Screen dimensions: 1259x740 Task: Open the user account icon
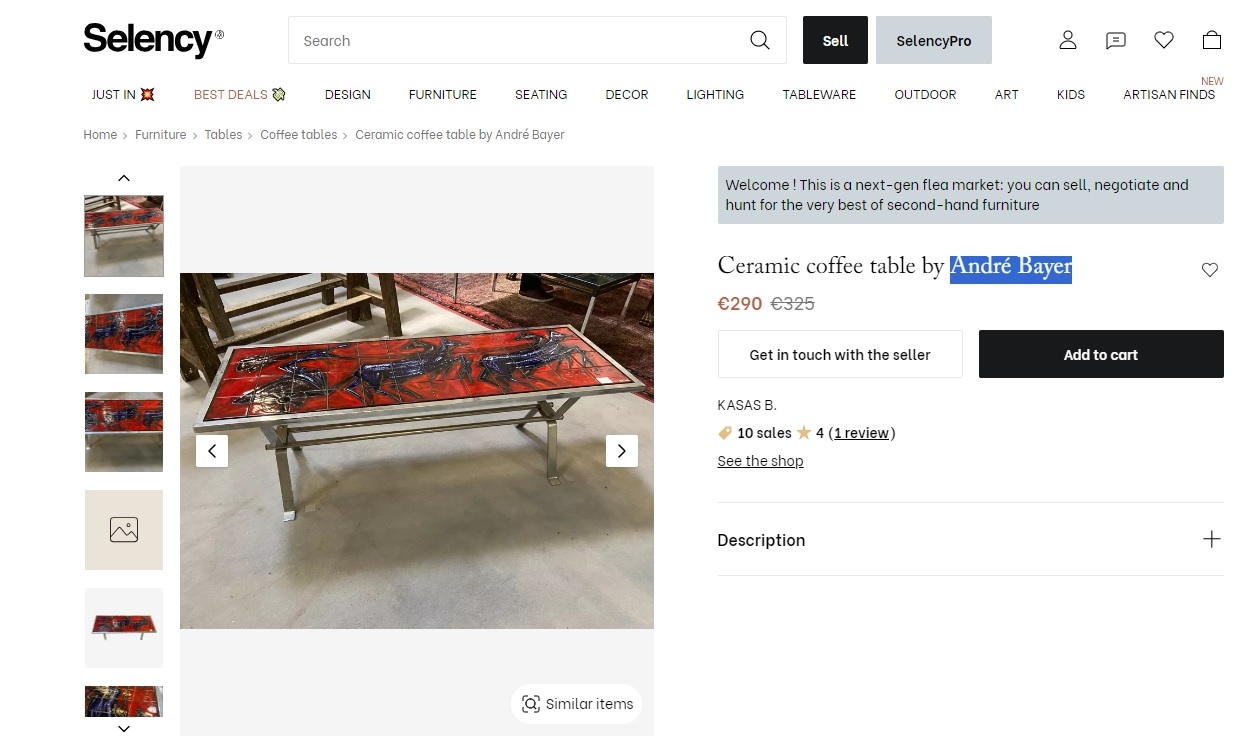[1068, 40]
